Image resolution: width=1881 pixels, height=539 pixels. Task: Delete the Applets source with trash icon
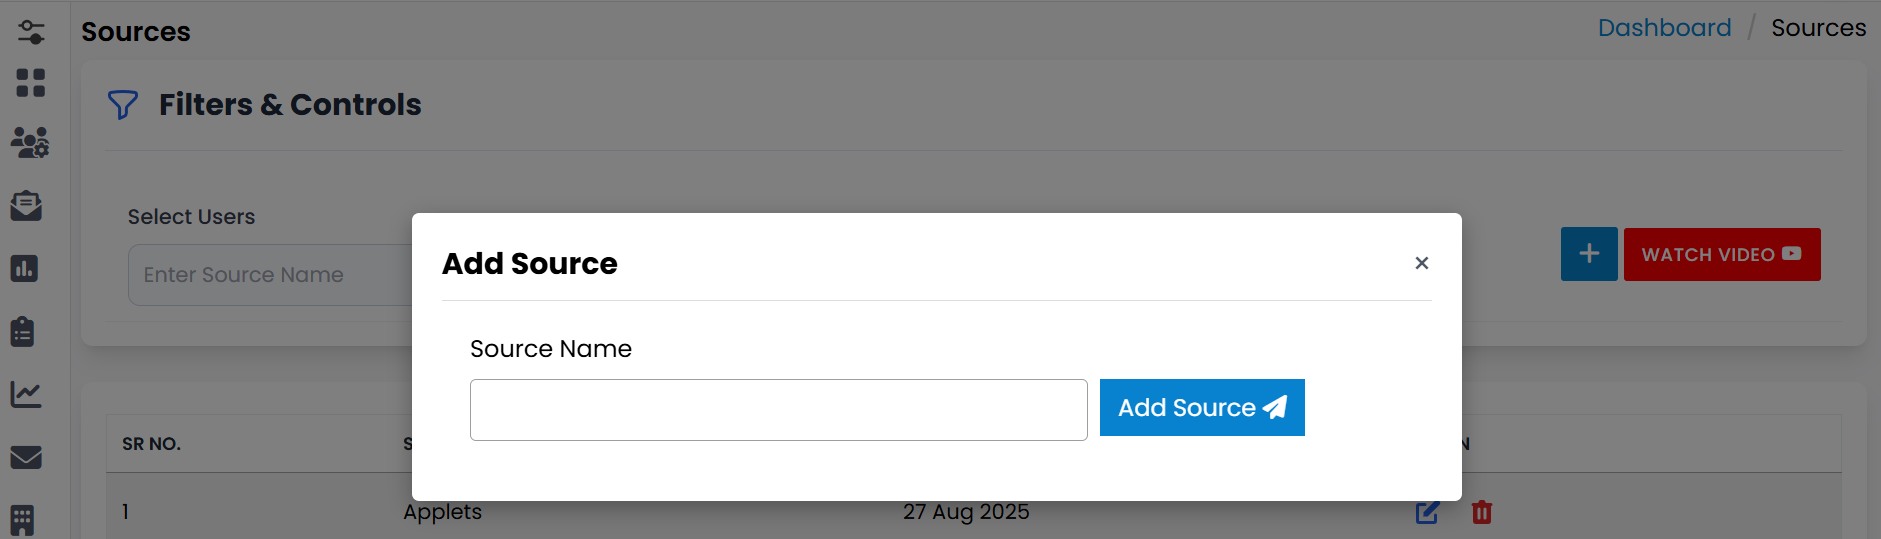pyautogui.click(x=1482, y=513)
